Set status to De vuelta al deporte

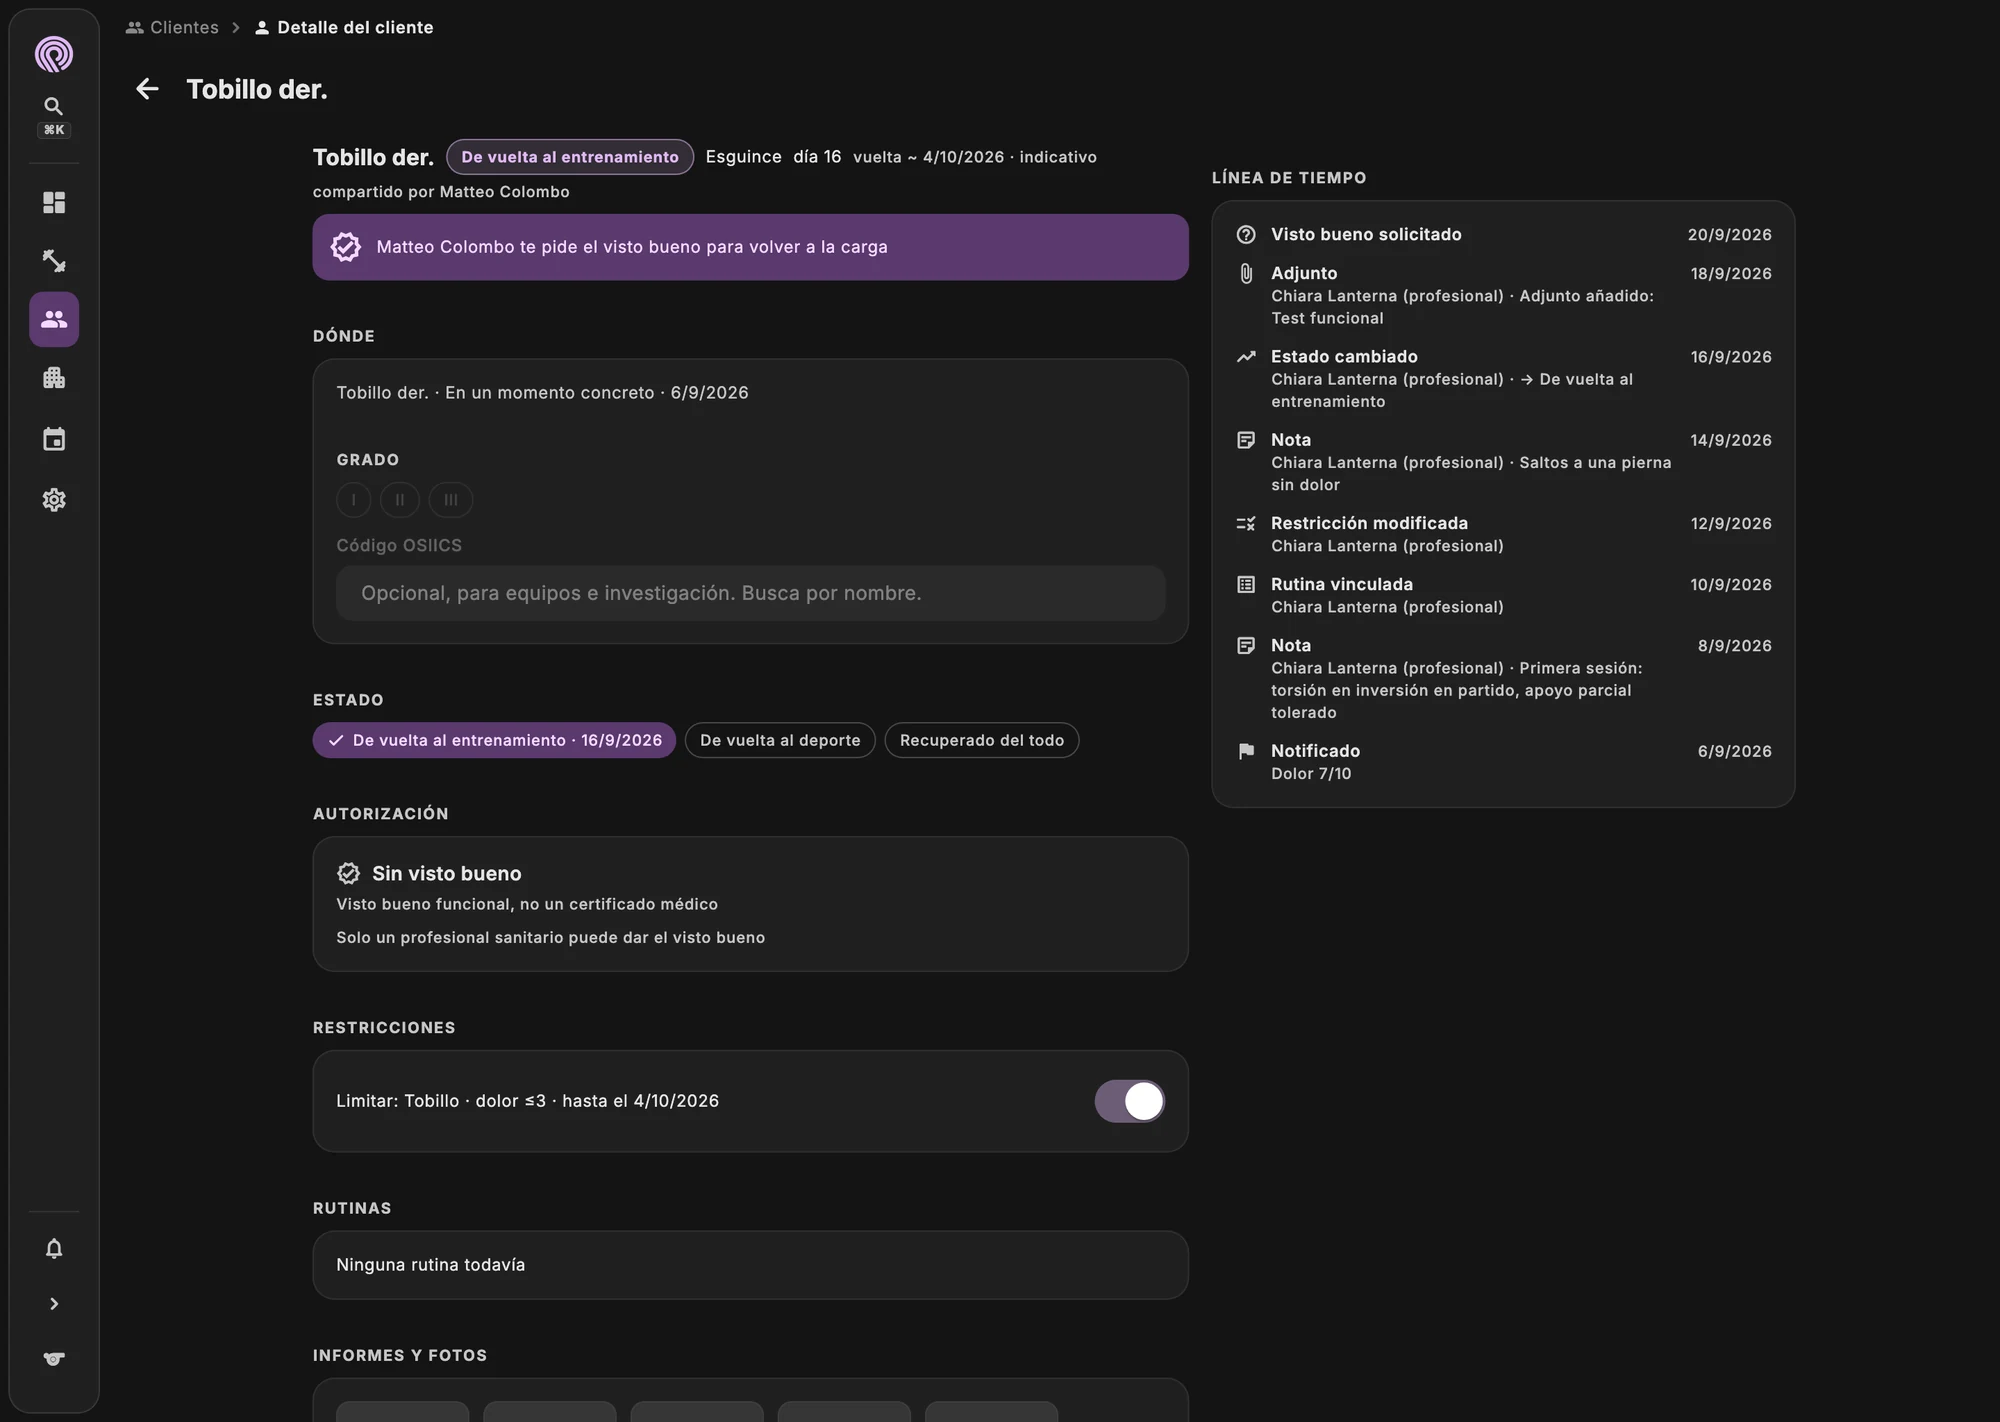coord(780,740)
